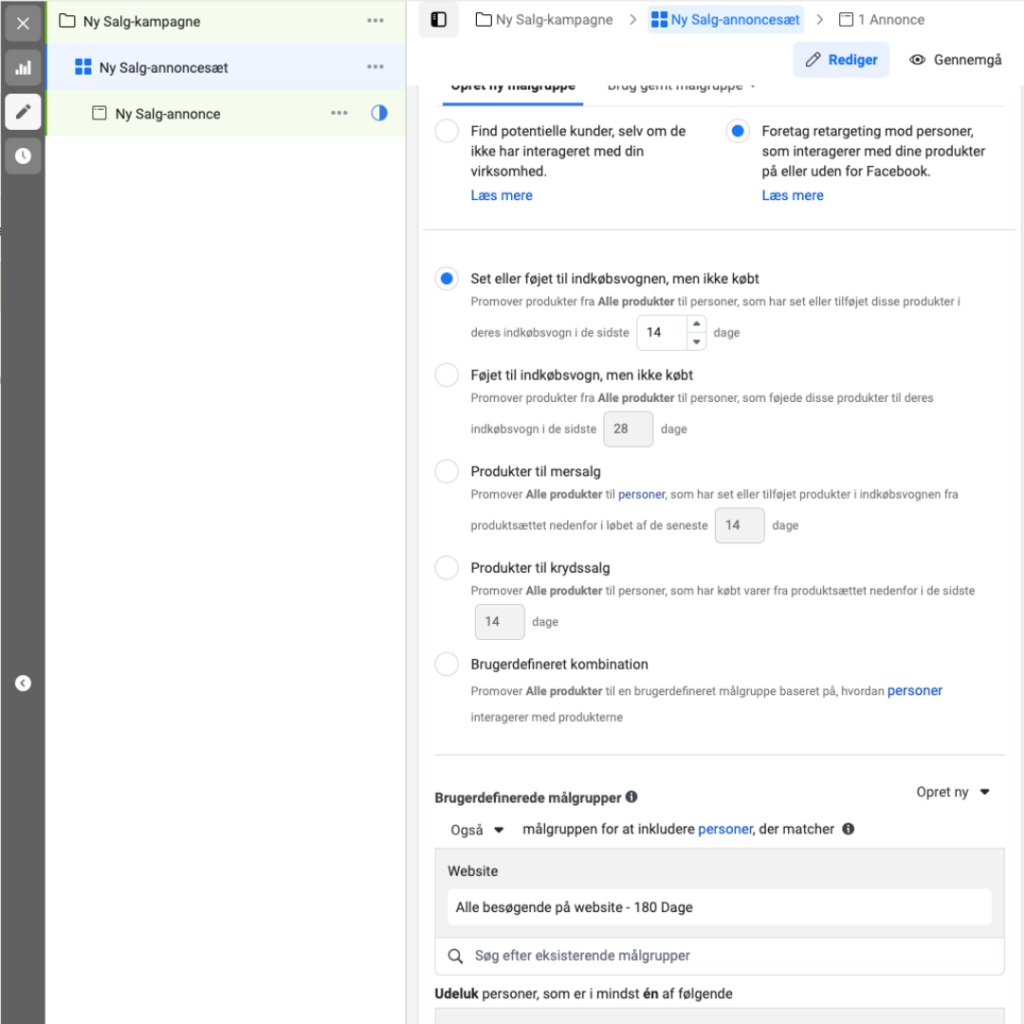Select 'Ny Salg-annonce' in the tree
The image size is (1024, 1024).
tap(167, 114)
